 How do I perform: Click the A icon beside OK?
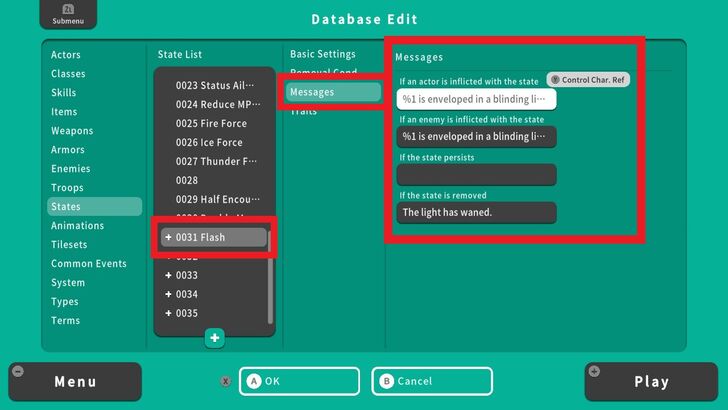(254, 381)
